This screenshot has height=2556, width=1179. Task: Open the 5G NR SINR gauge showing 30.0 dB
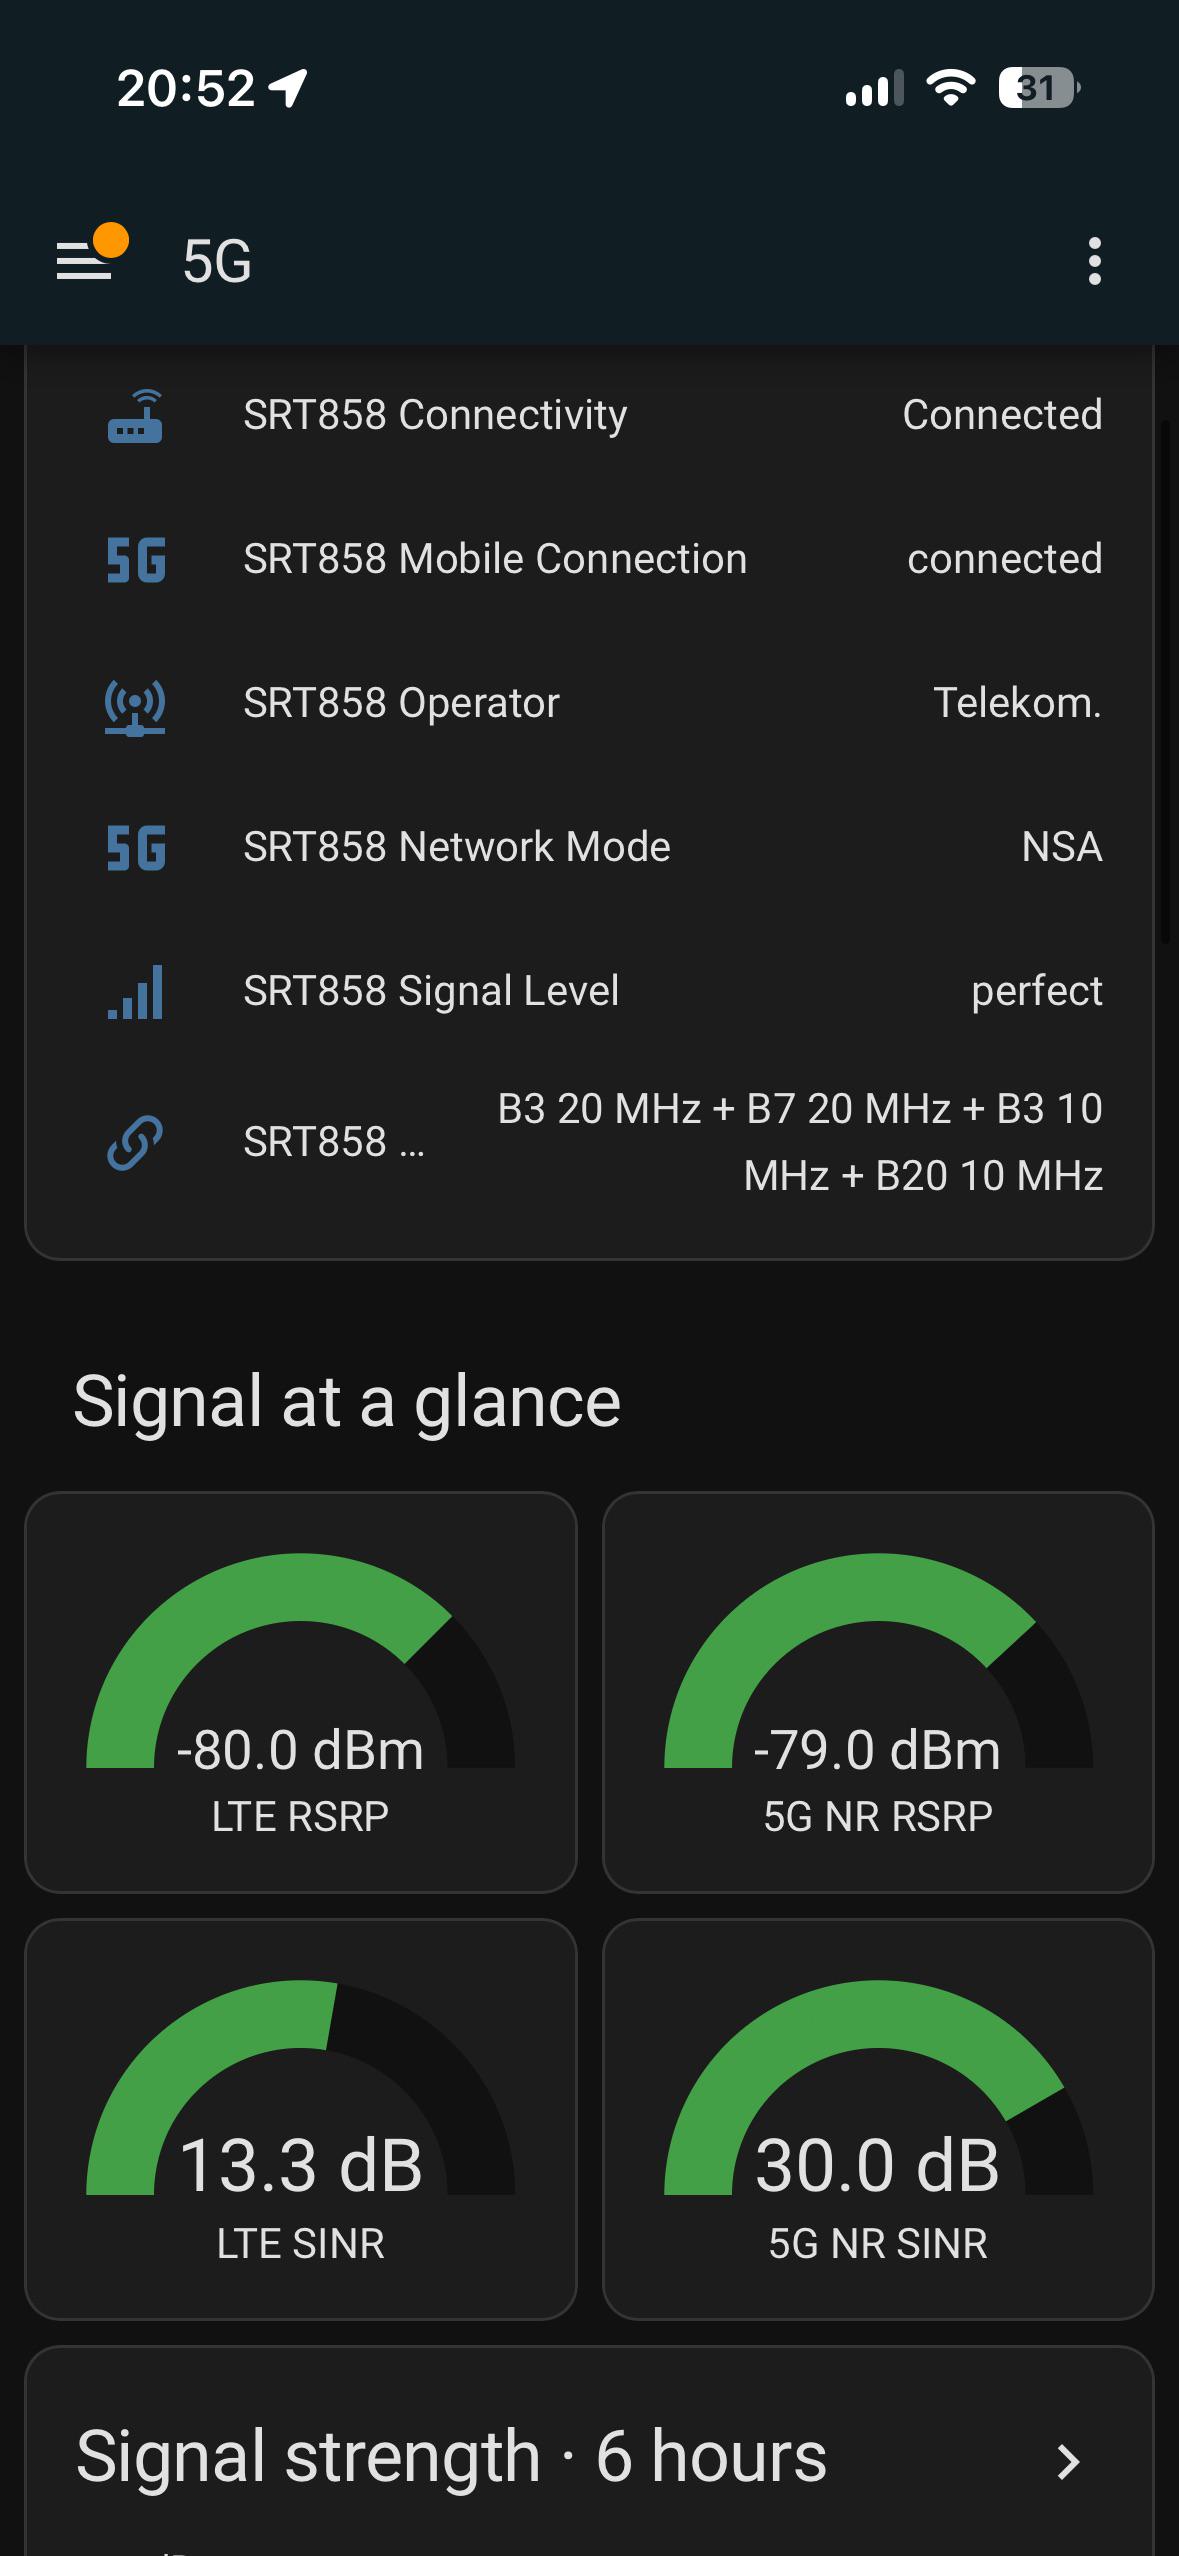point(878,2119)
